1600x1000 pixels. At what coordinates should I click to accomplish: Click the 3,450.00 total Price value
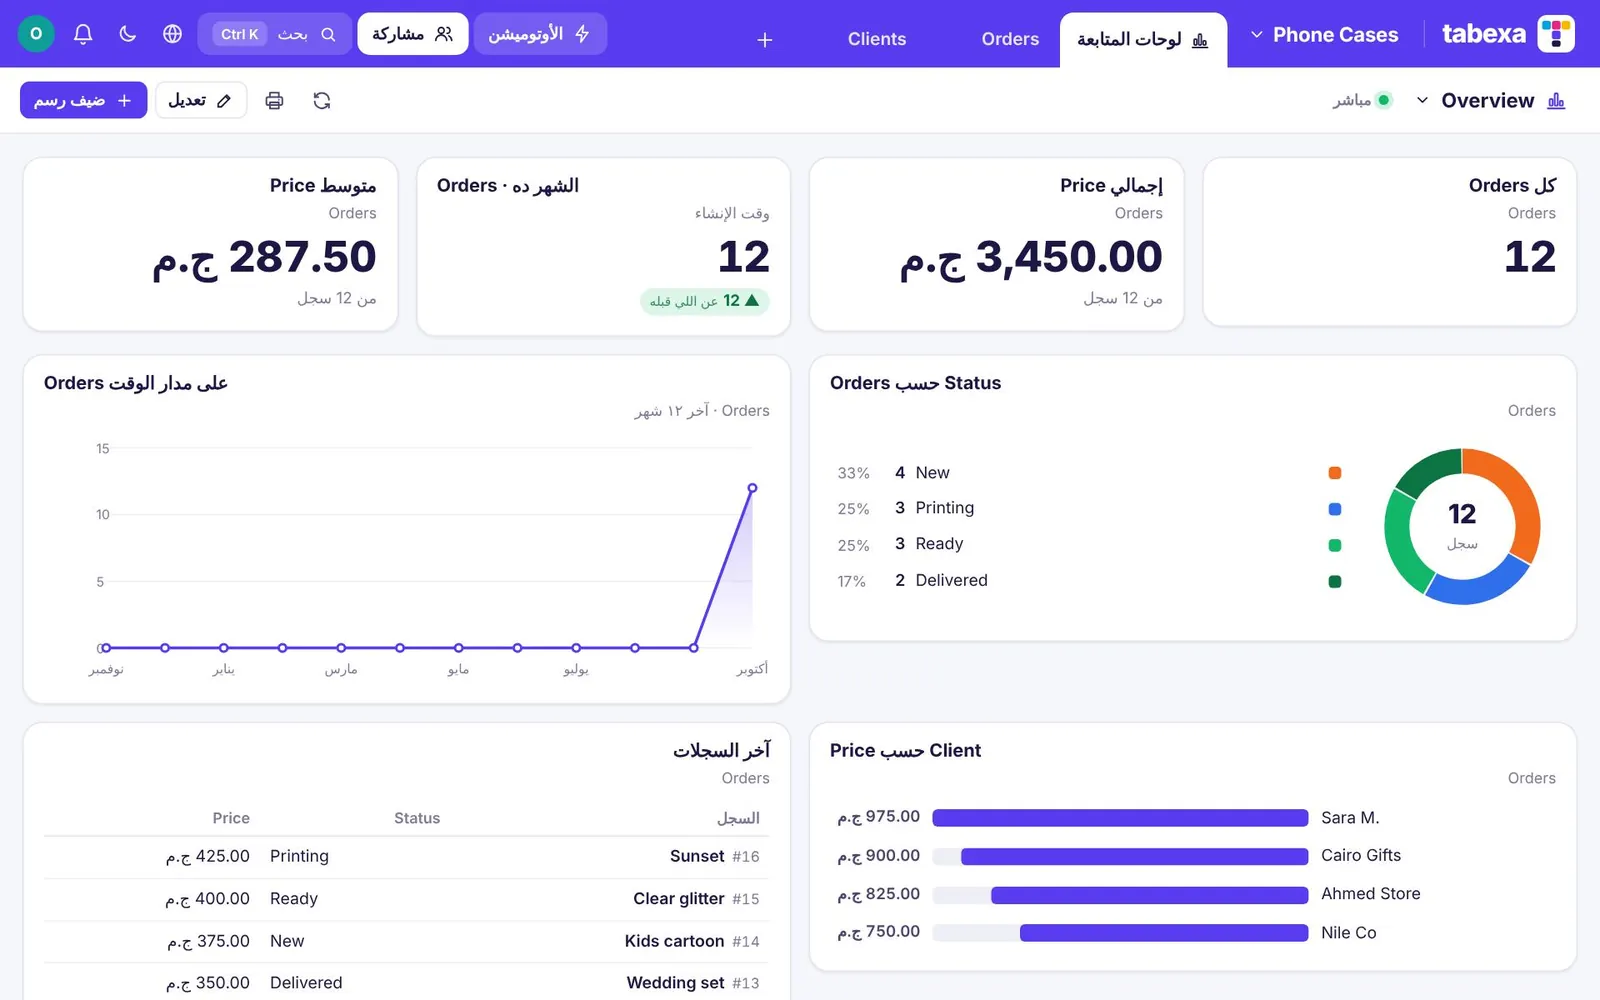1031,258
